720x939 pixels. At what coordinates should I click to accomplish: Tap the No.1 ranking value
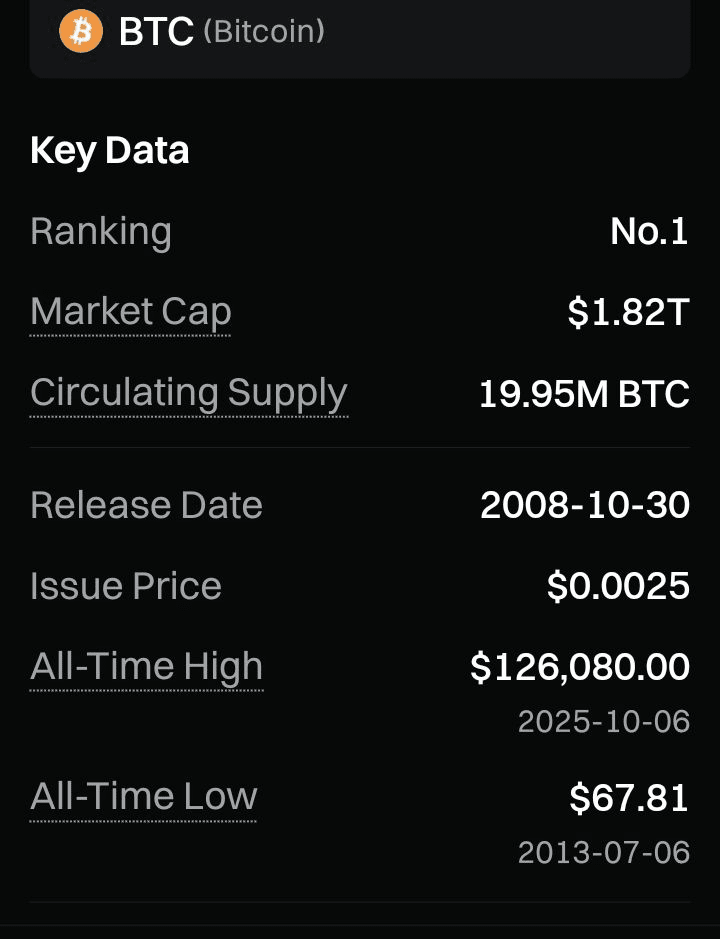649,232
